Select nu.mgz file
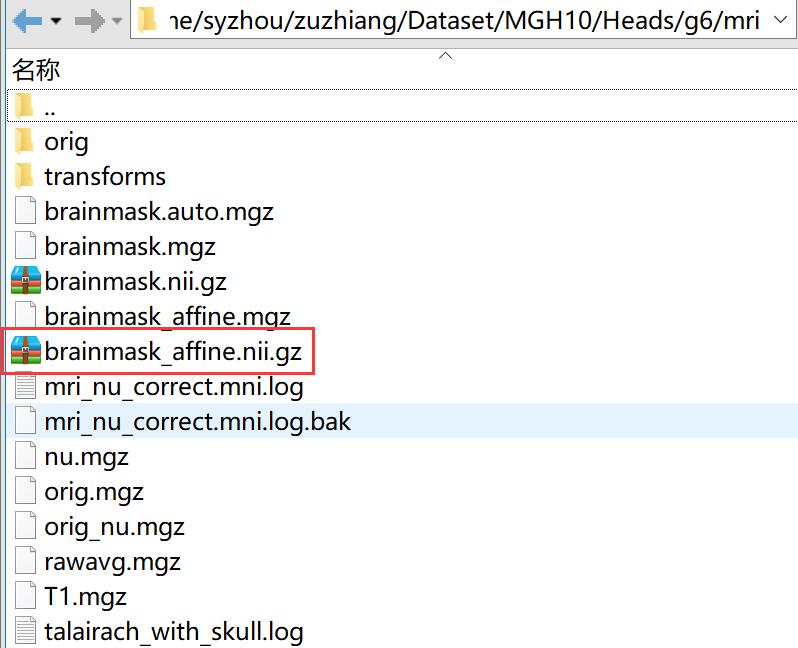 [87, 457]
